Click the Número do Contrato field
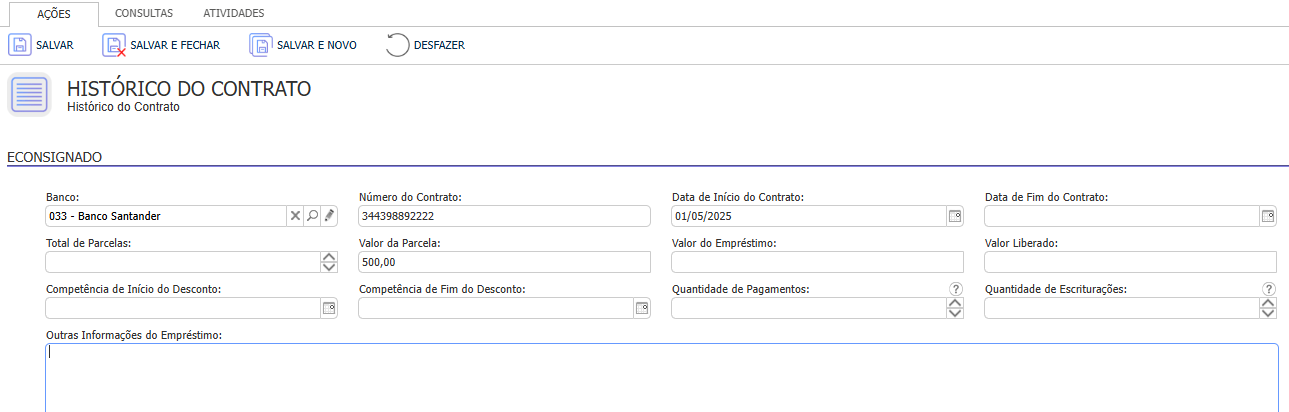The image size is (1289, 412). tap(504, 216)
